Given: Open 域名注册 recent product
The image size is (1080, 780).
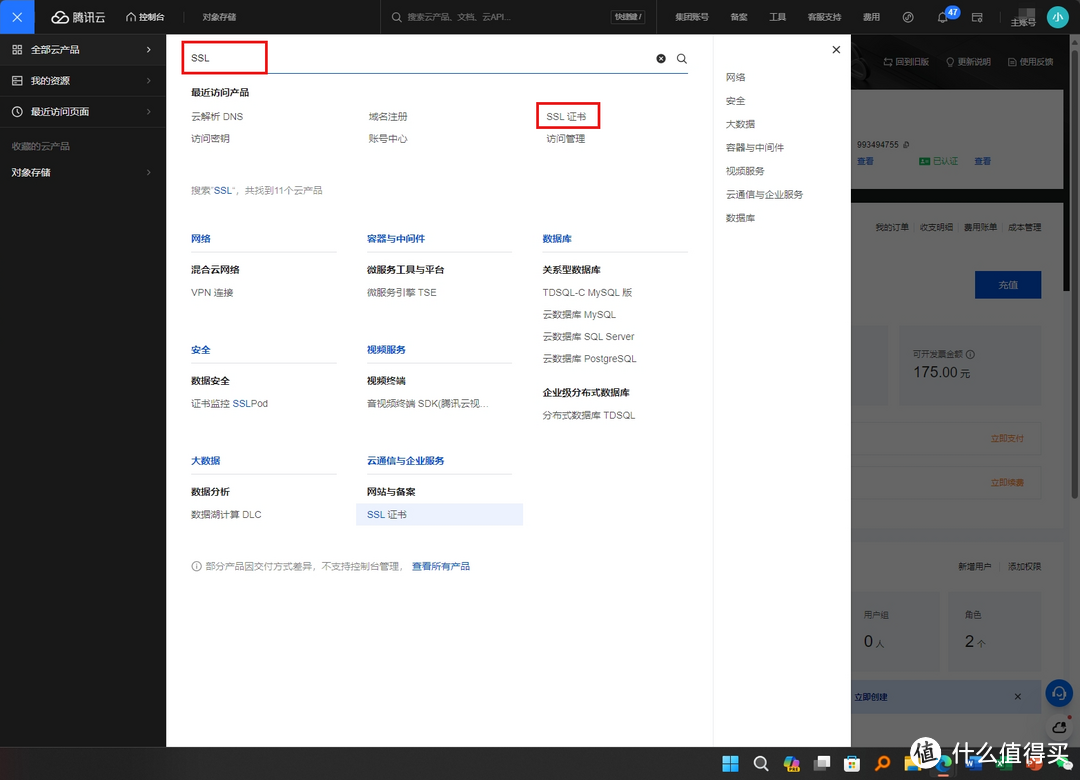Looking at the screenshot, I should [388, 116].
